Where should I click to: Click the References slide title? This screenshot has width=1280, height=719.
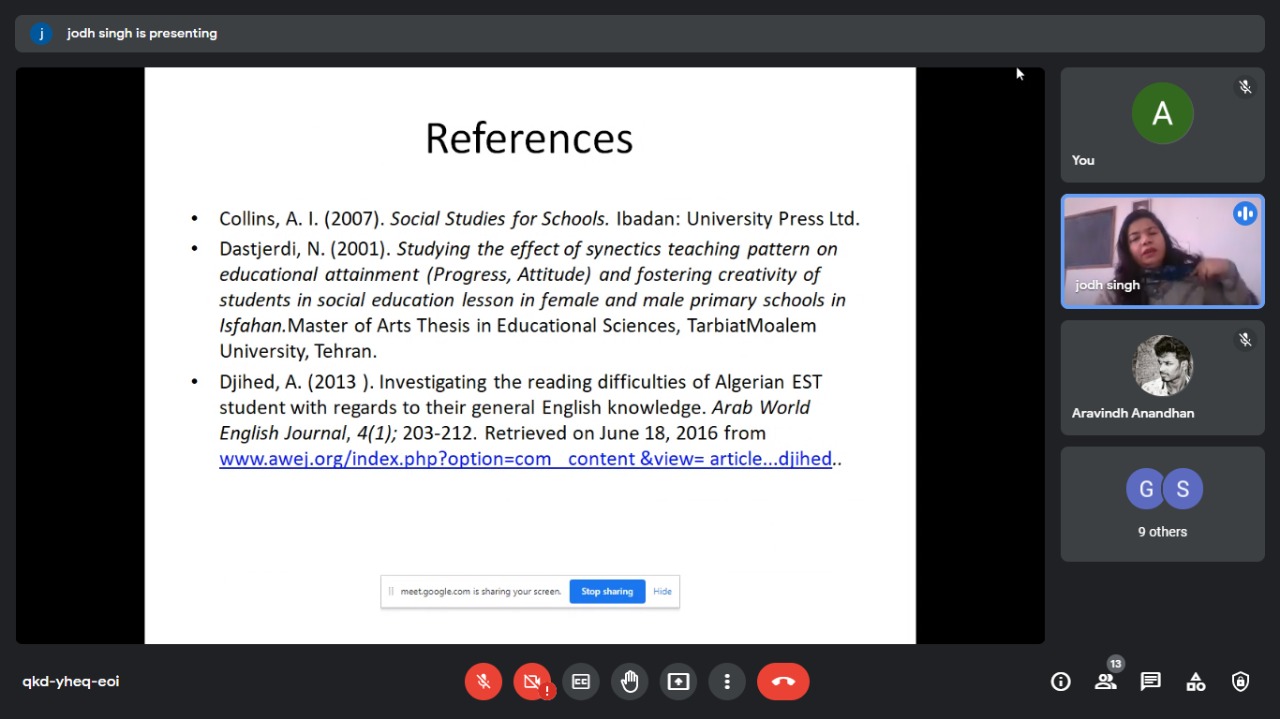(x=529, y=138)
